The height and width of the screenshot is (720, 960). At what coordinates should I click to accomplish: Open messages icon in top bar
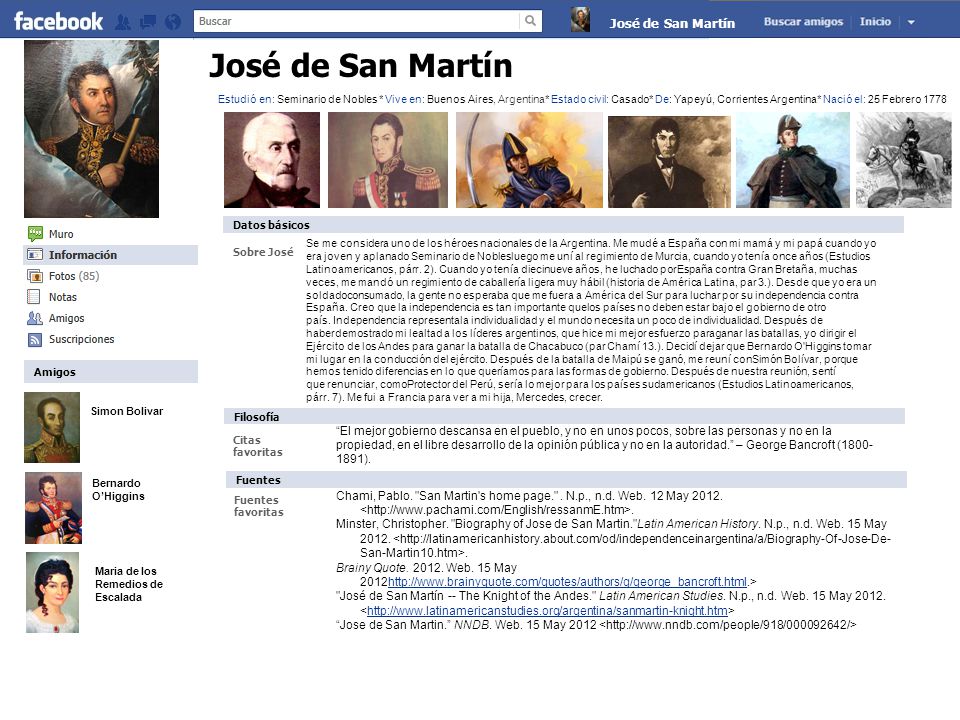148,23
